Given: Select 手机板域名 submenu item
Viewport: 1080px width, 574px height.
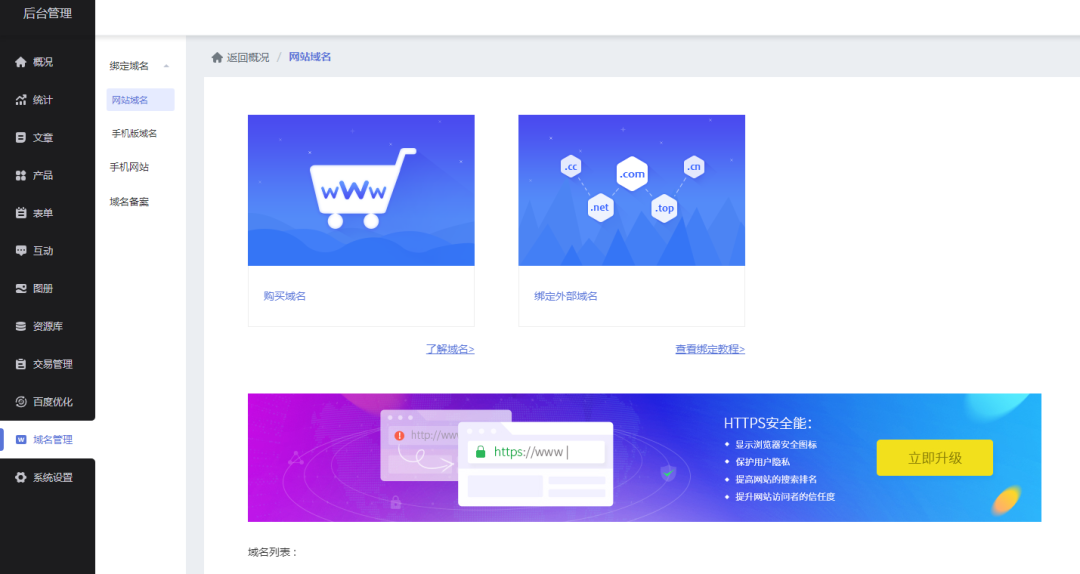Looking at the screenshot, I should pos(134,134).
